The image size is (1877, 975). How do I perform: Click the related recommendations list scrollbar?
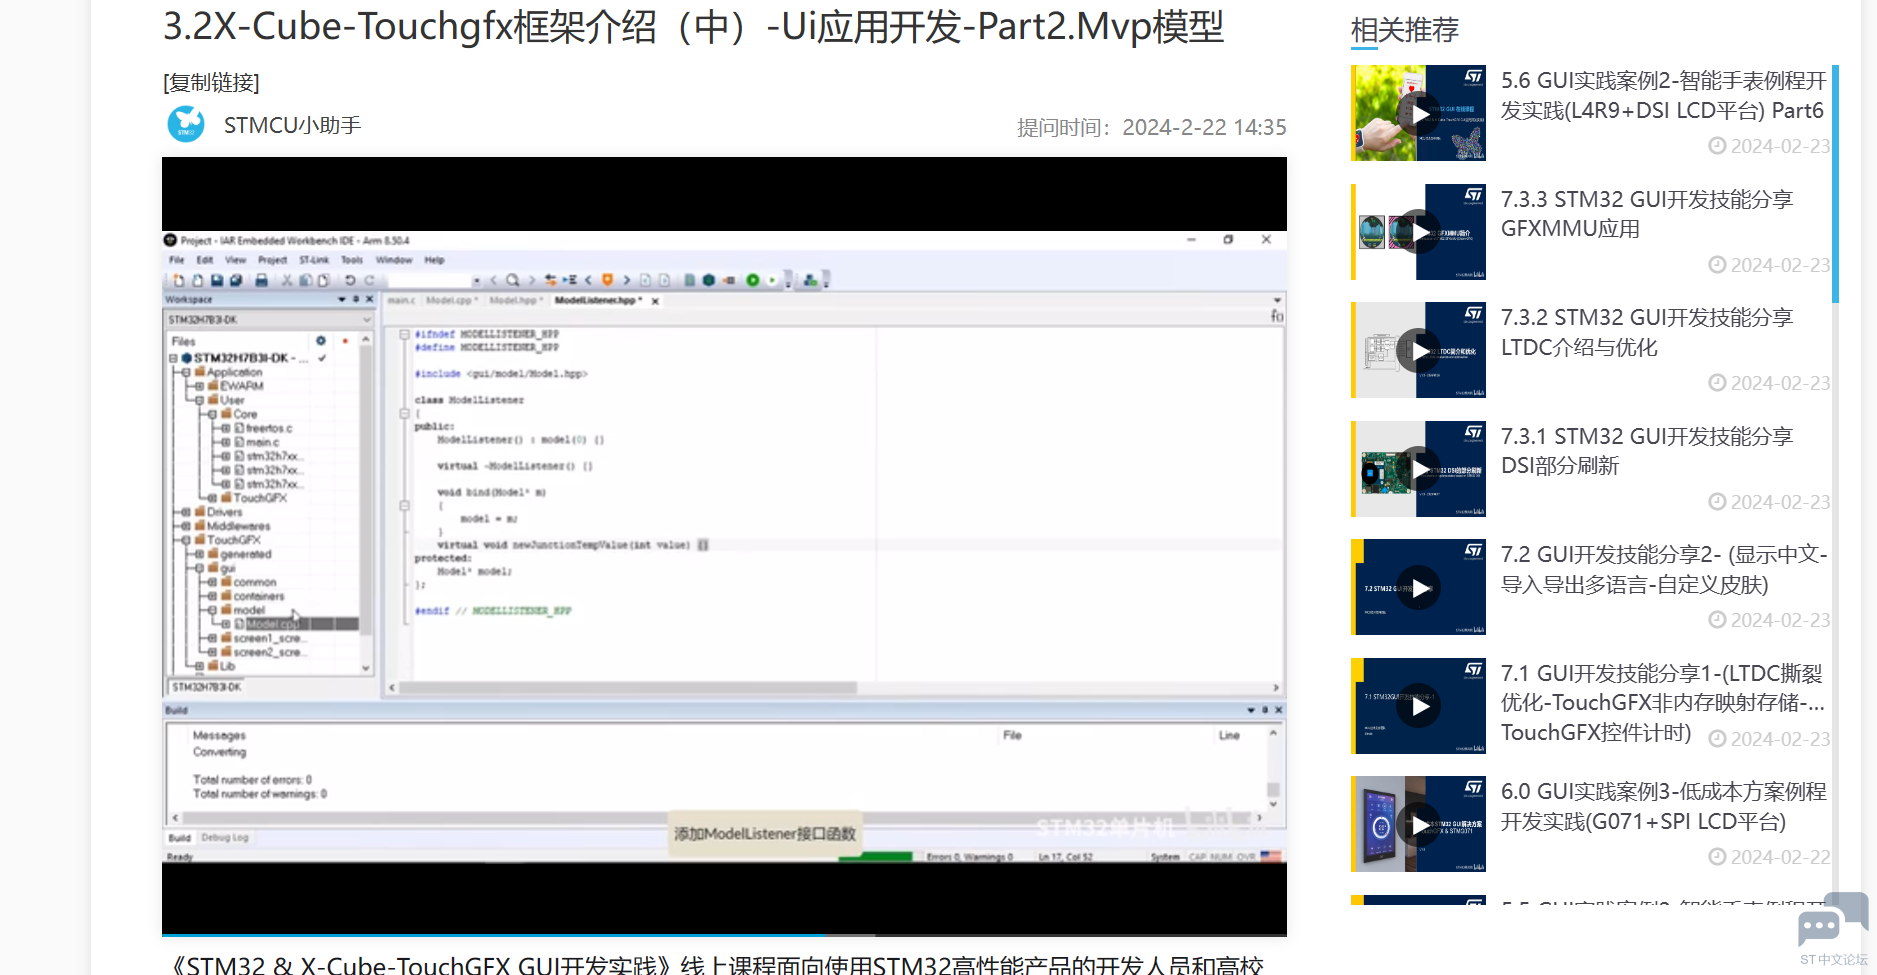point(1835,184)
